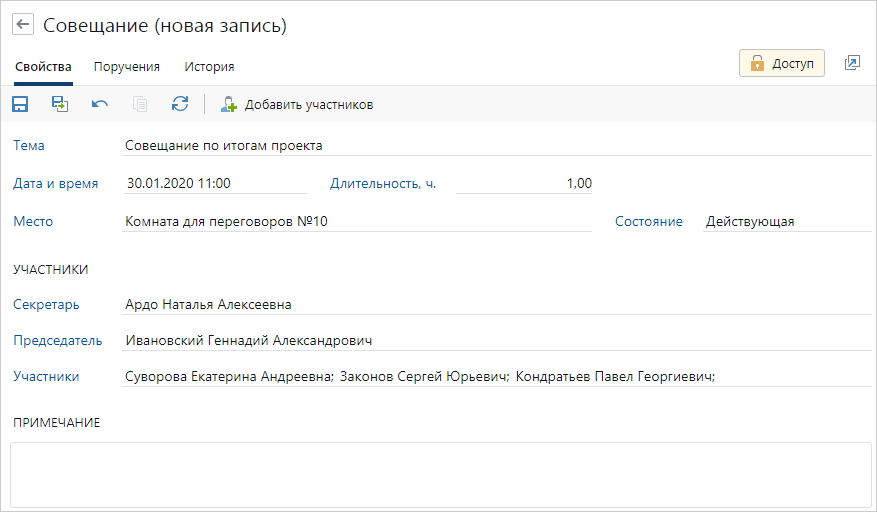This screenshot has height=512, width=877.
Task: Save the meeting record with the diskette icon
Action: tap(20, 104)
